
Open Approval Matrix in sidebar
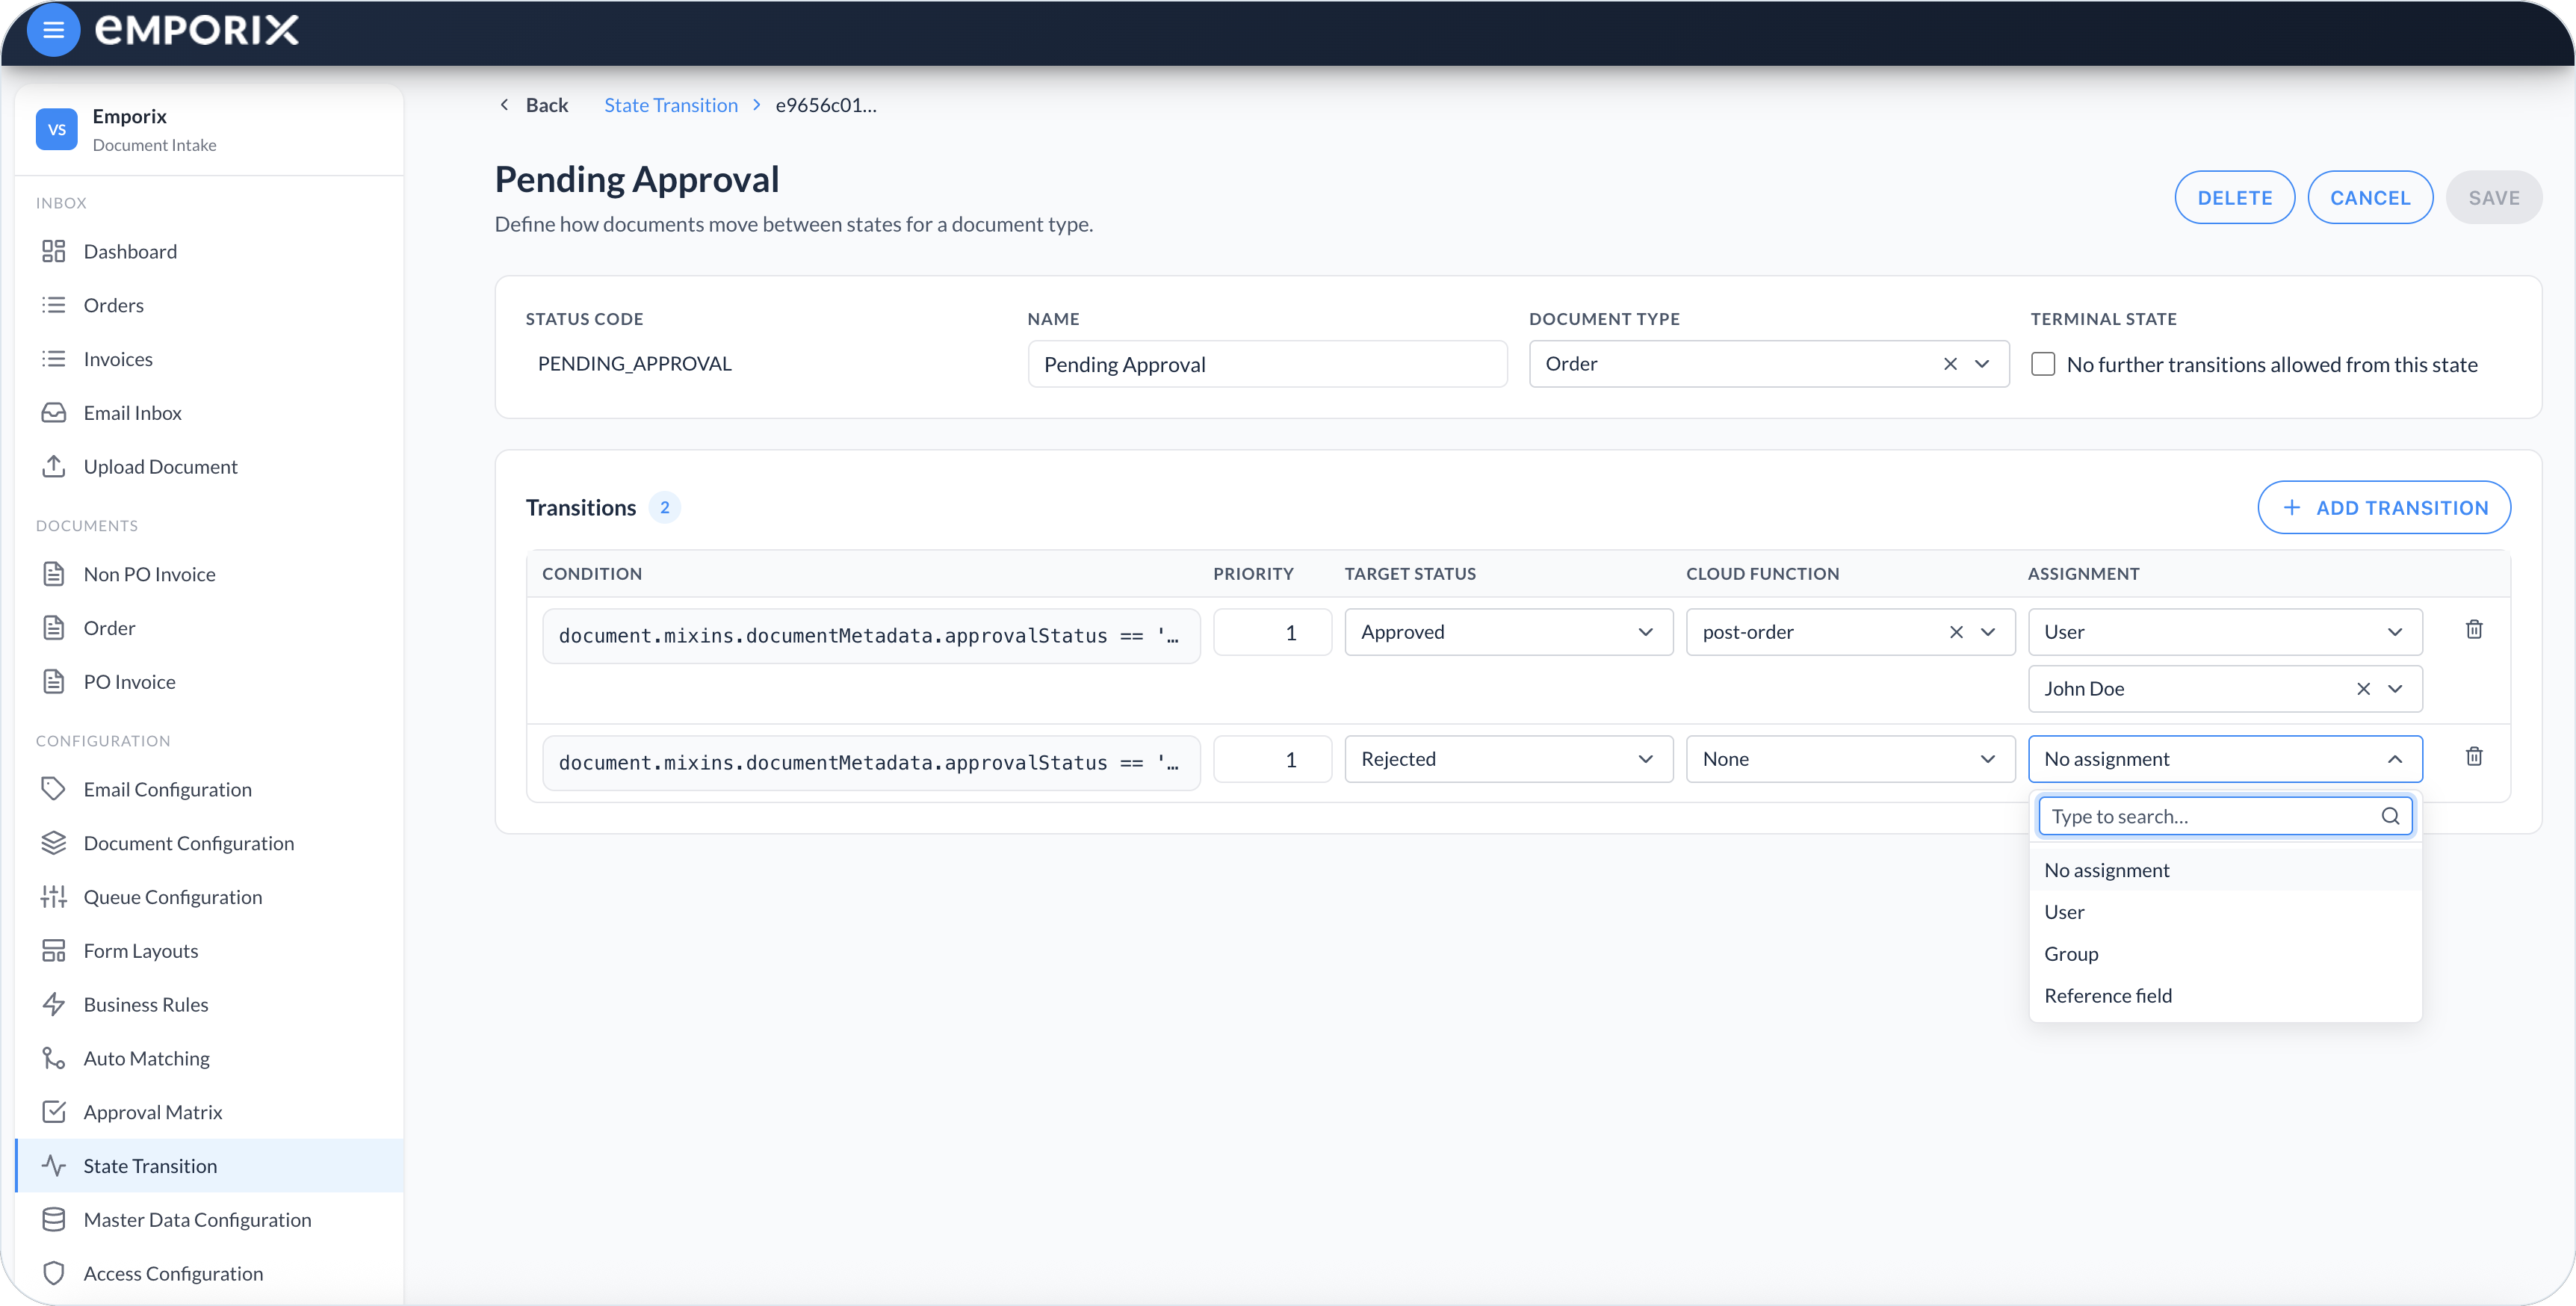point(210,1112)
